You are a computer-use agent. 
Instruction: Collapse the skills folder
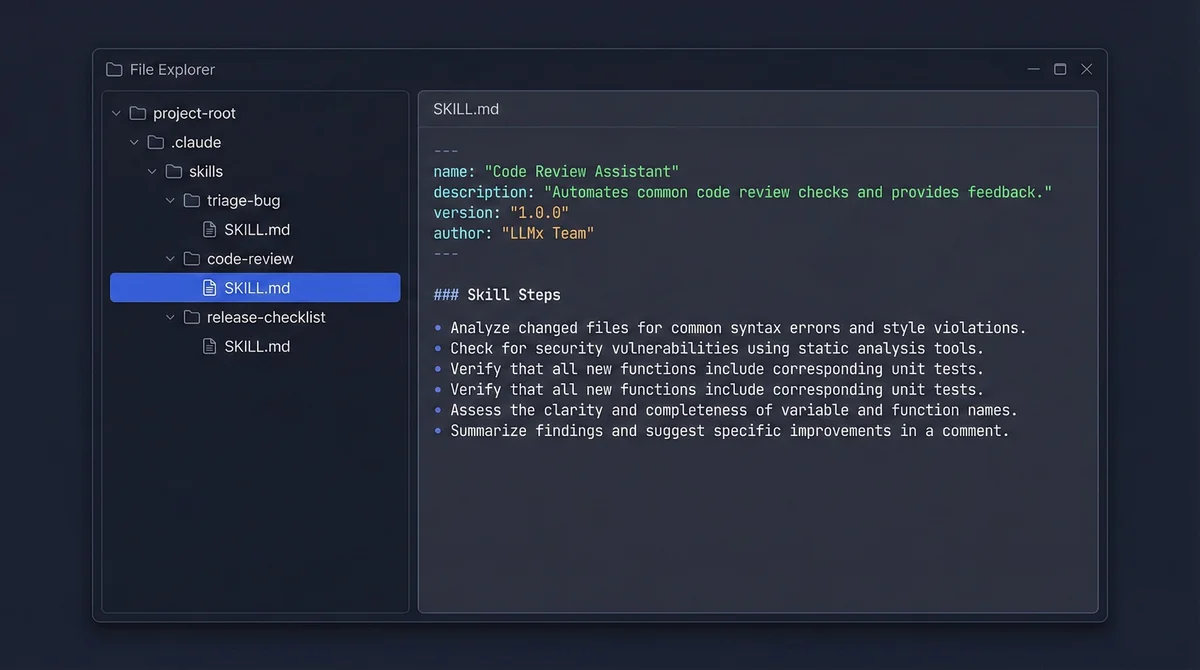152,171
